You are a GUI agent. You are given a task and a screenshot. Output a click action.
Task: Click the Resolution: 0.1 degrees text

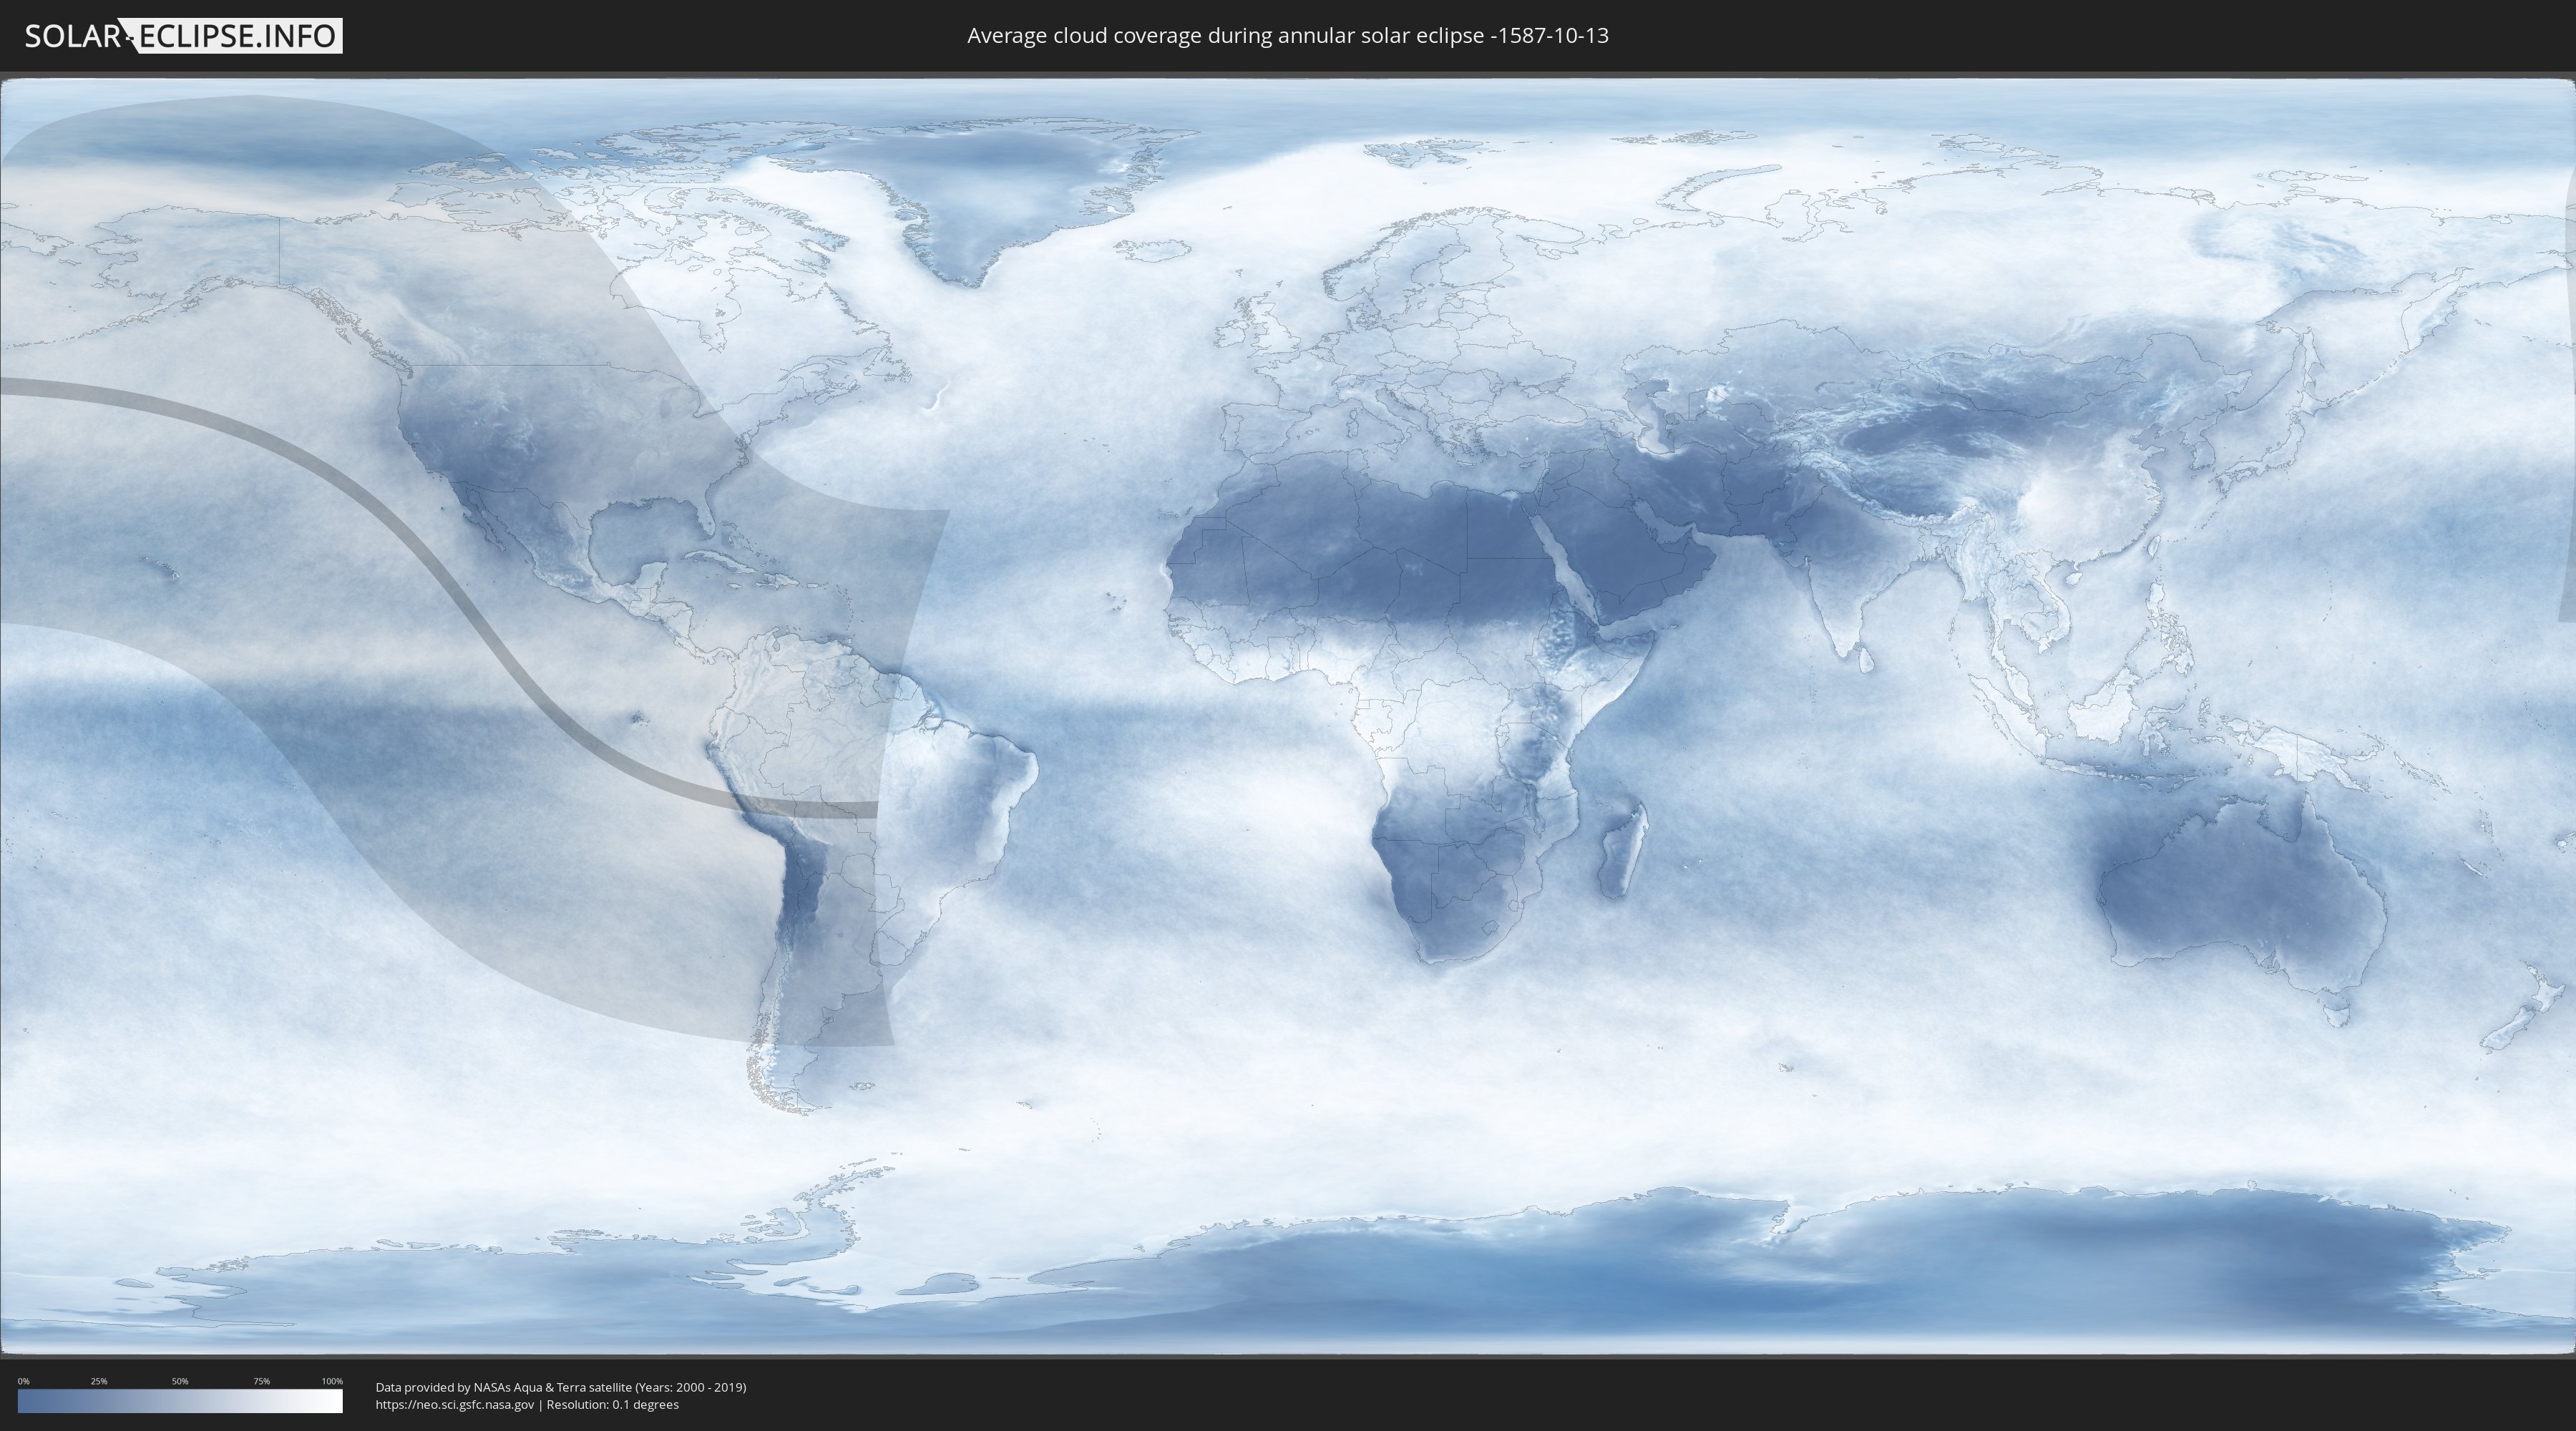click(612, 1405)
